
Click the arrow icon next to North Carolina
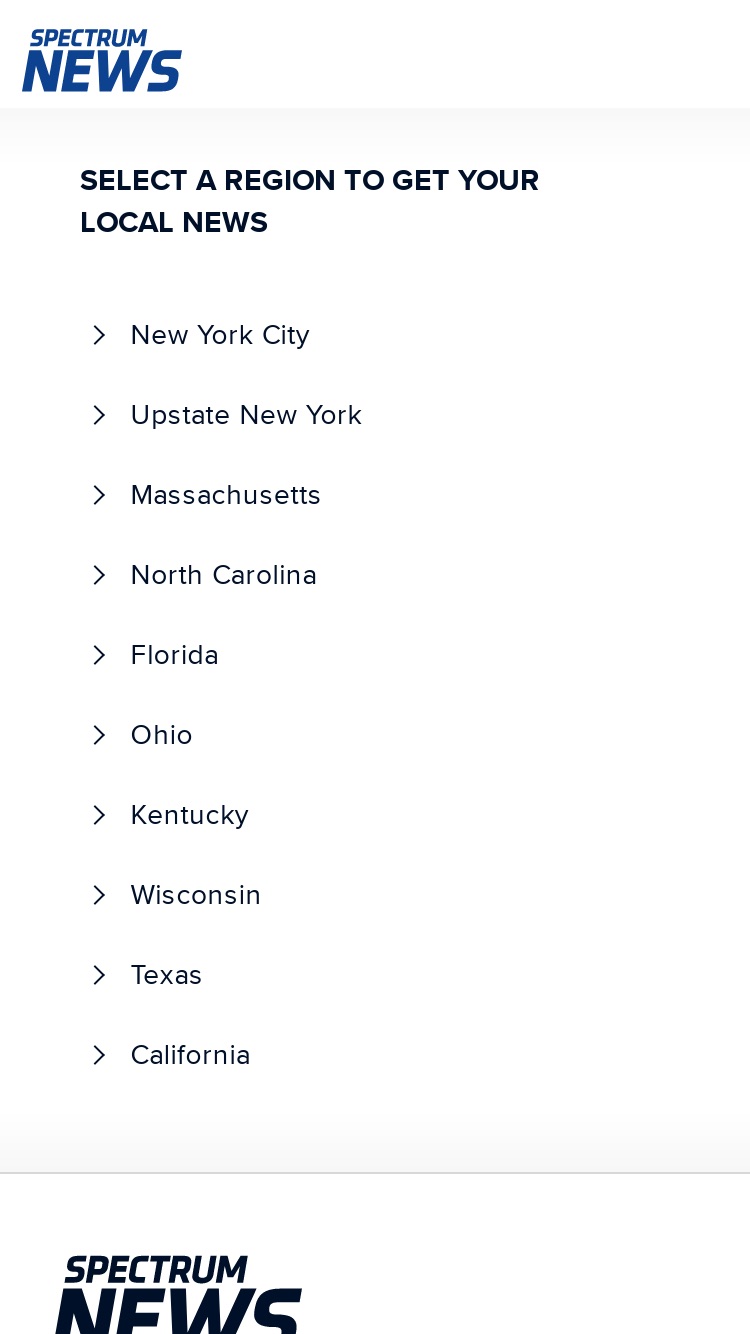(99, 575)
